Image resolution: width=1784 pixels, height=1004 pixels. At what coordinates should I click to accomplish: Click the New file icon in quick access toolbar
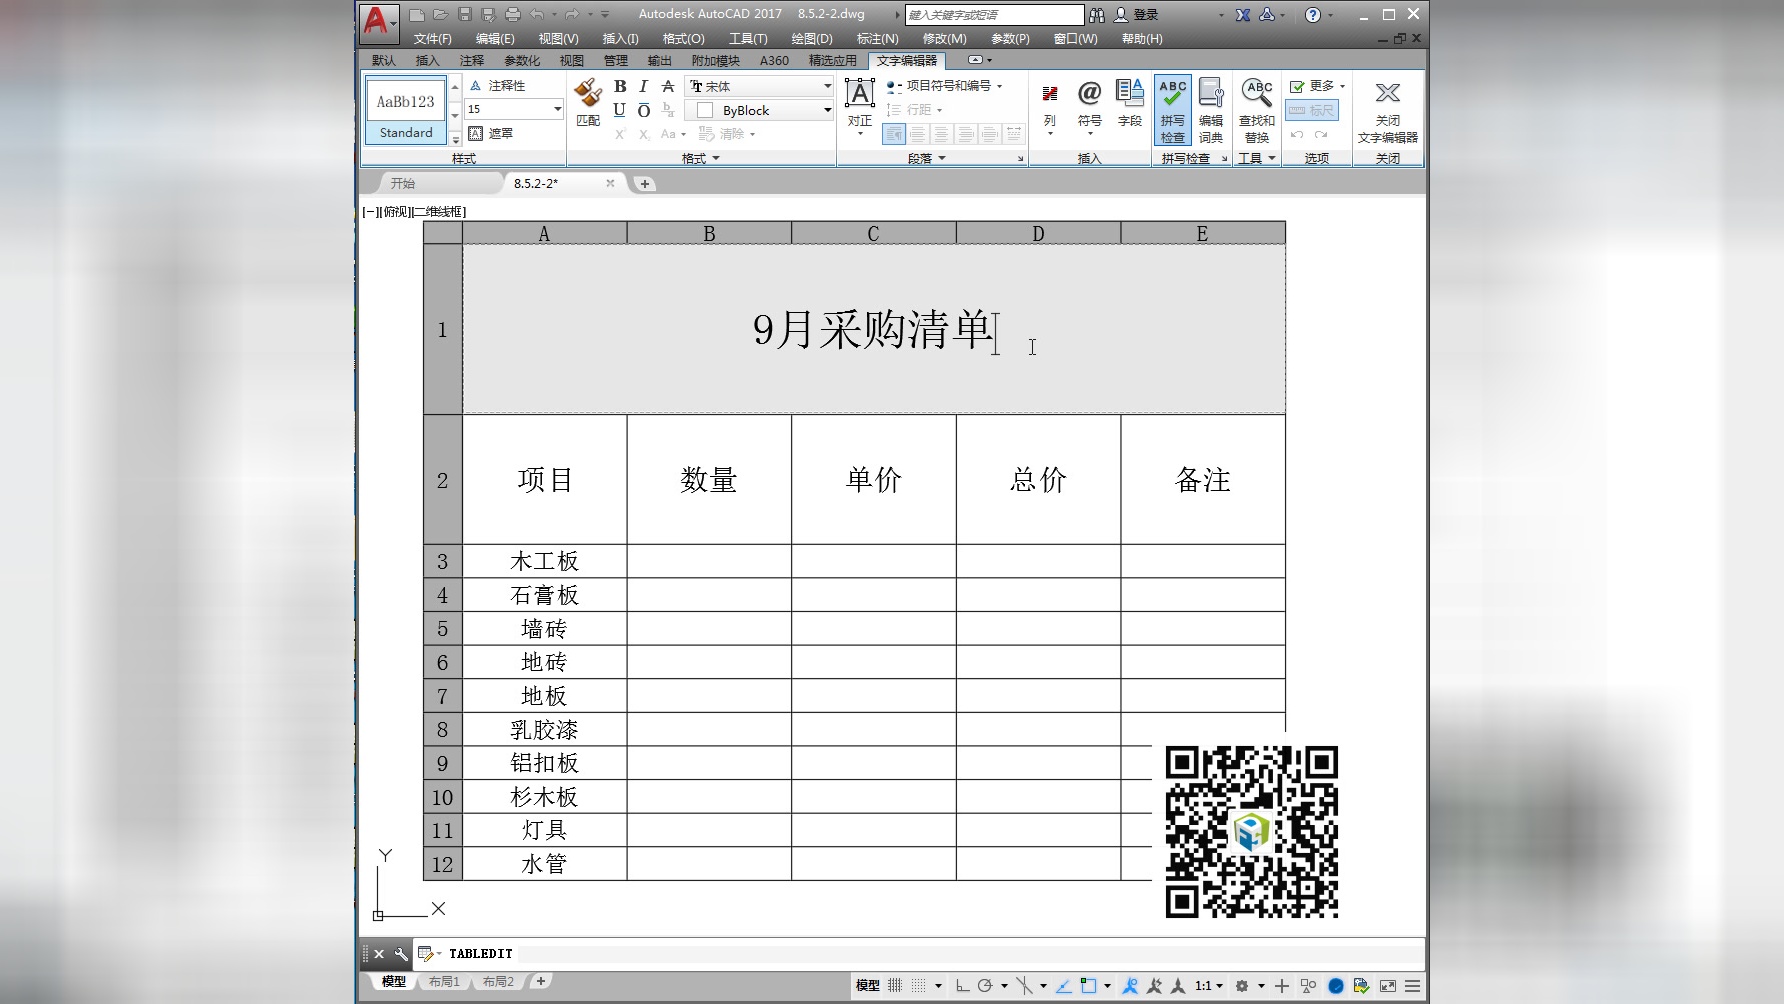[x=417, y=14]
